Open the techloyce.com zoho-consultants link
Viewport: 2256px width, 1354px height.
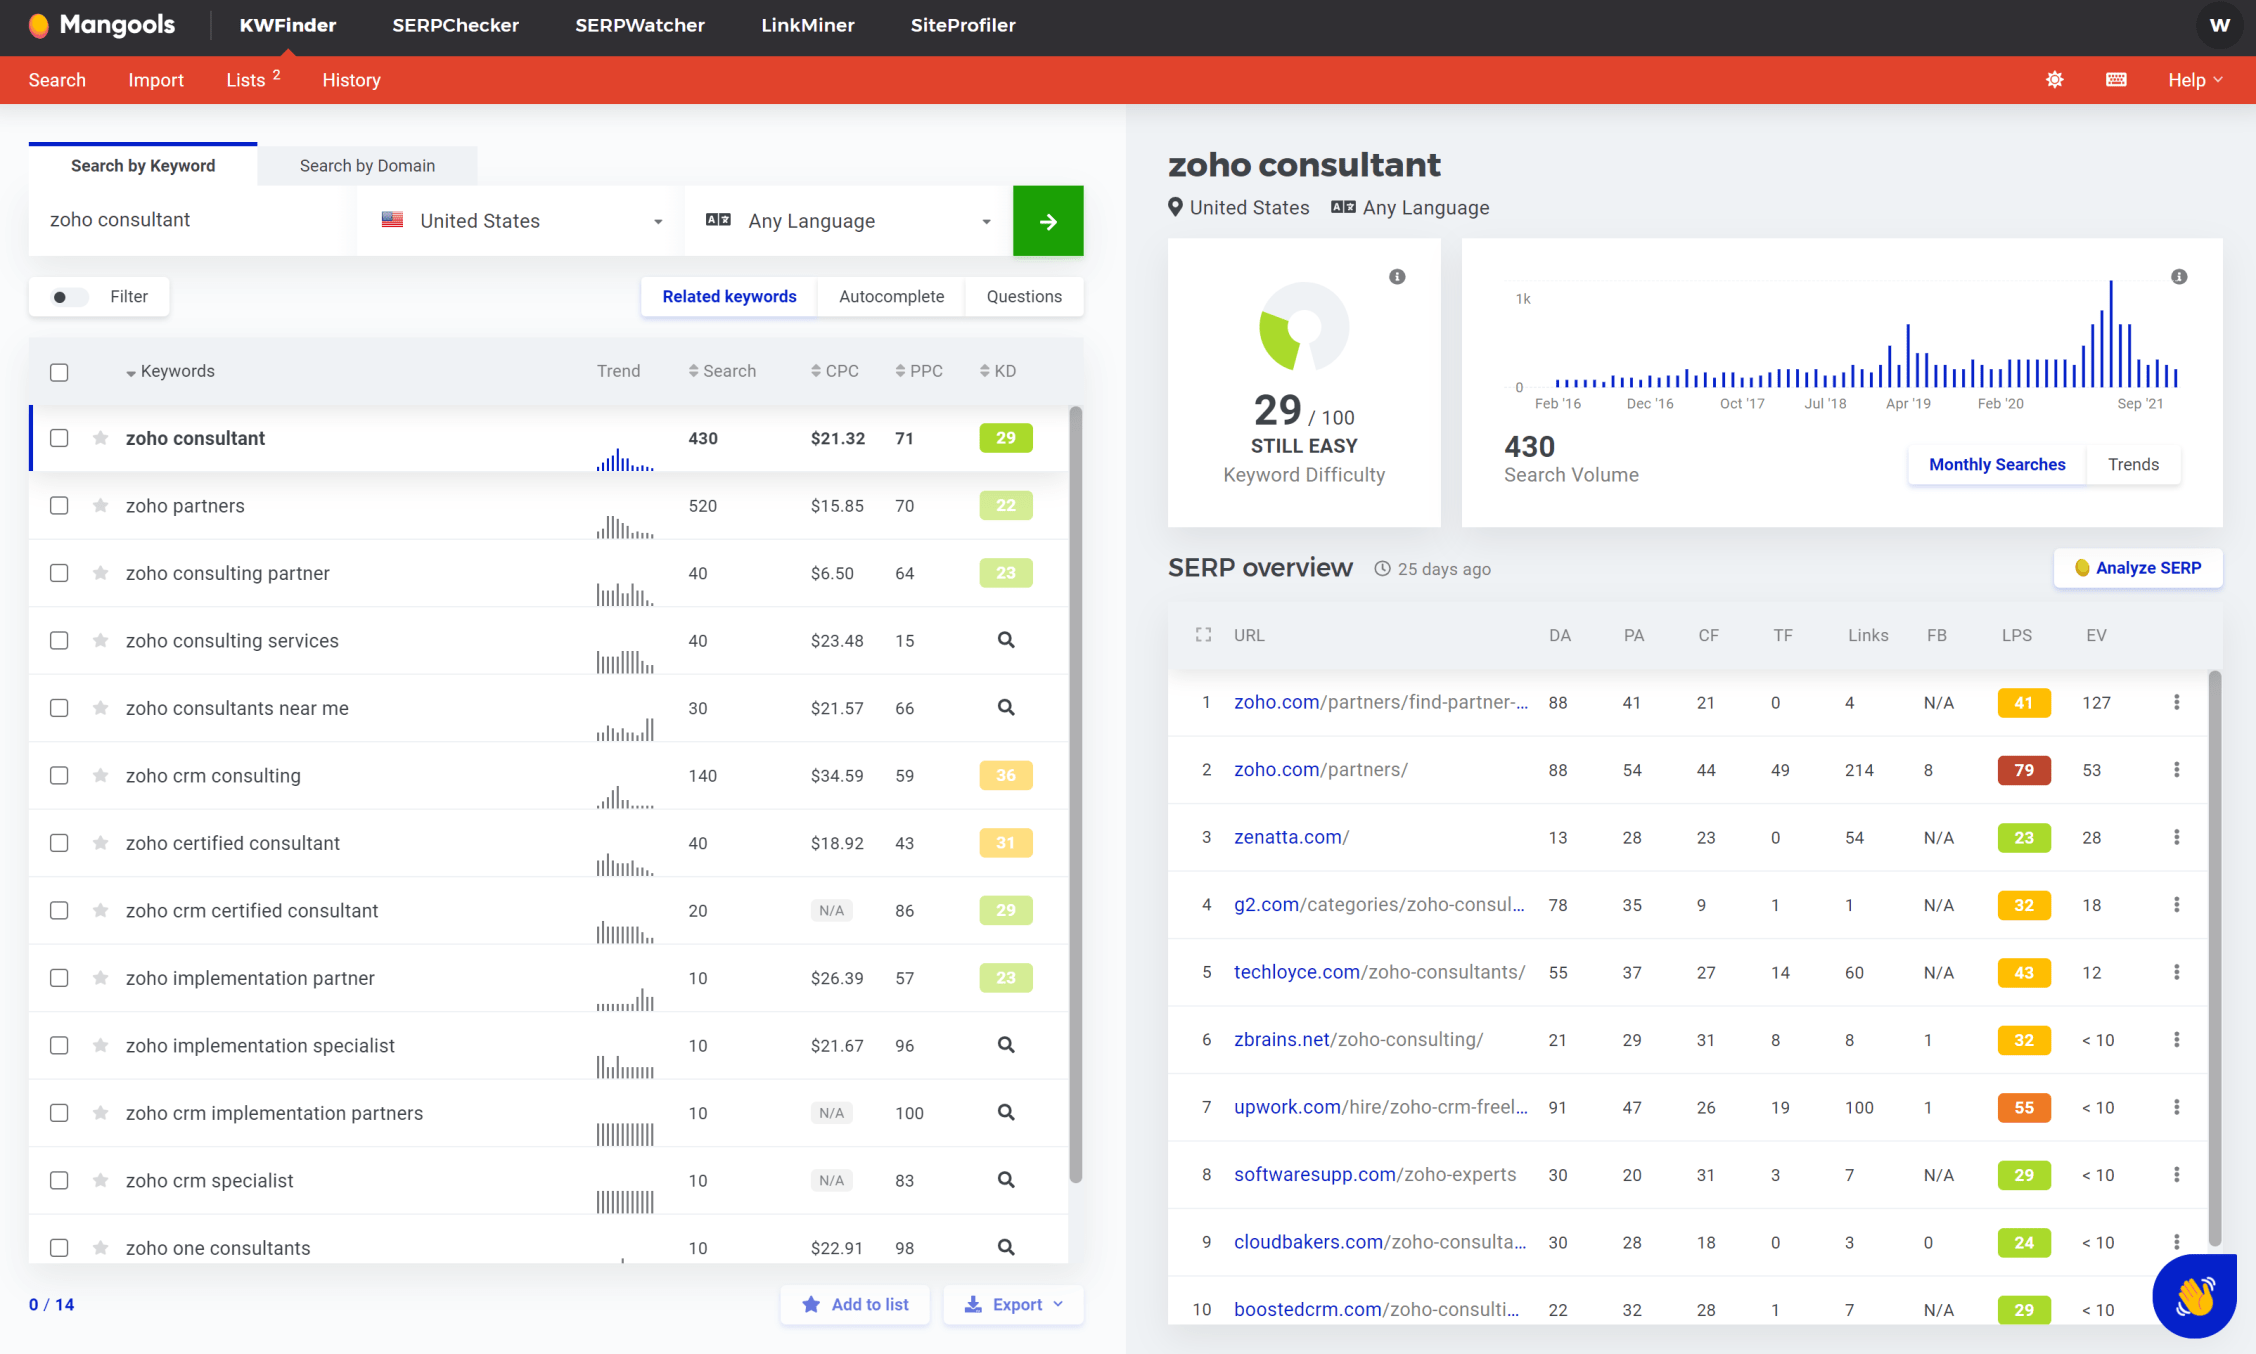pyautogui.click(x=1378, y=972)
